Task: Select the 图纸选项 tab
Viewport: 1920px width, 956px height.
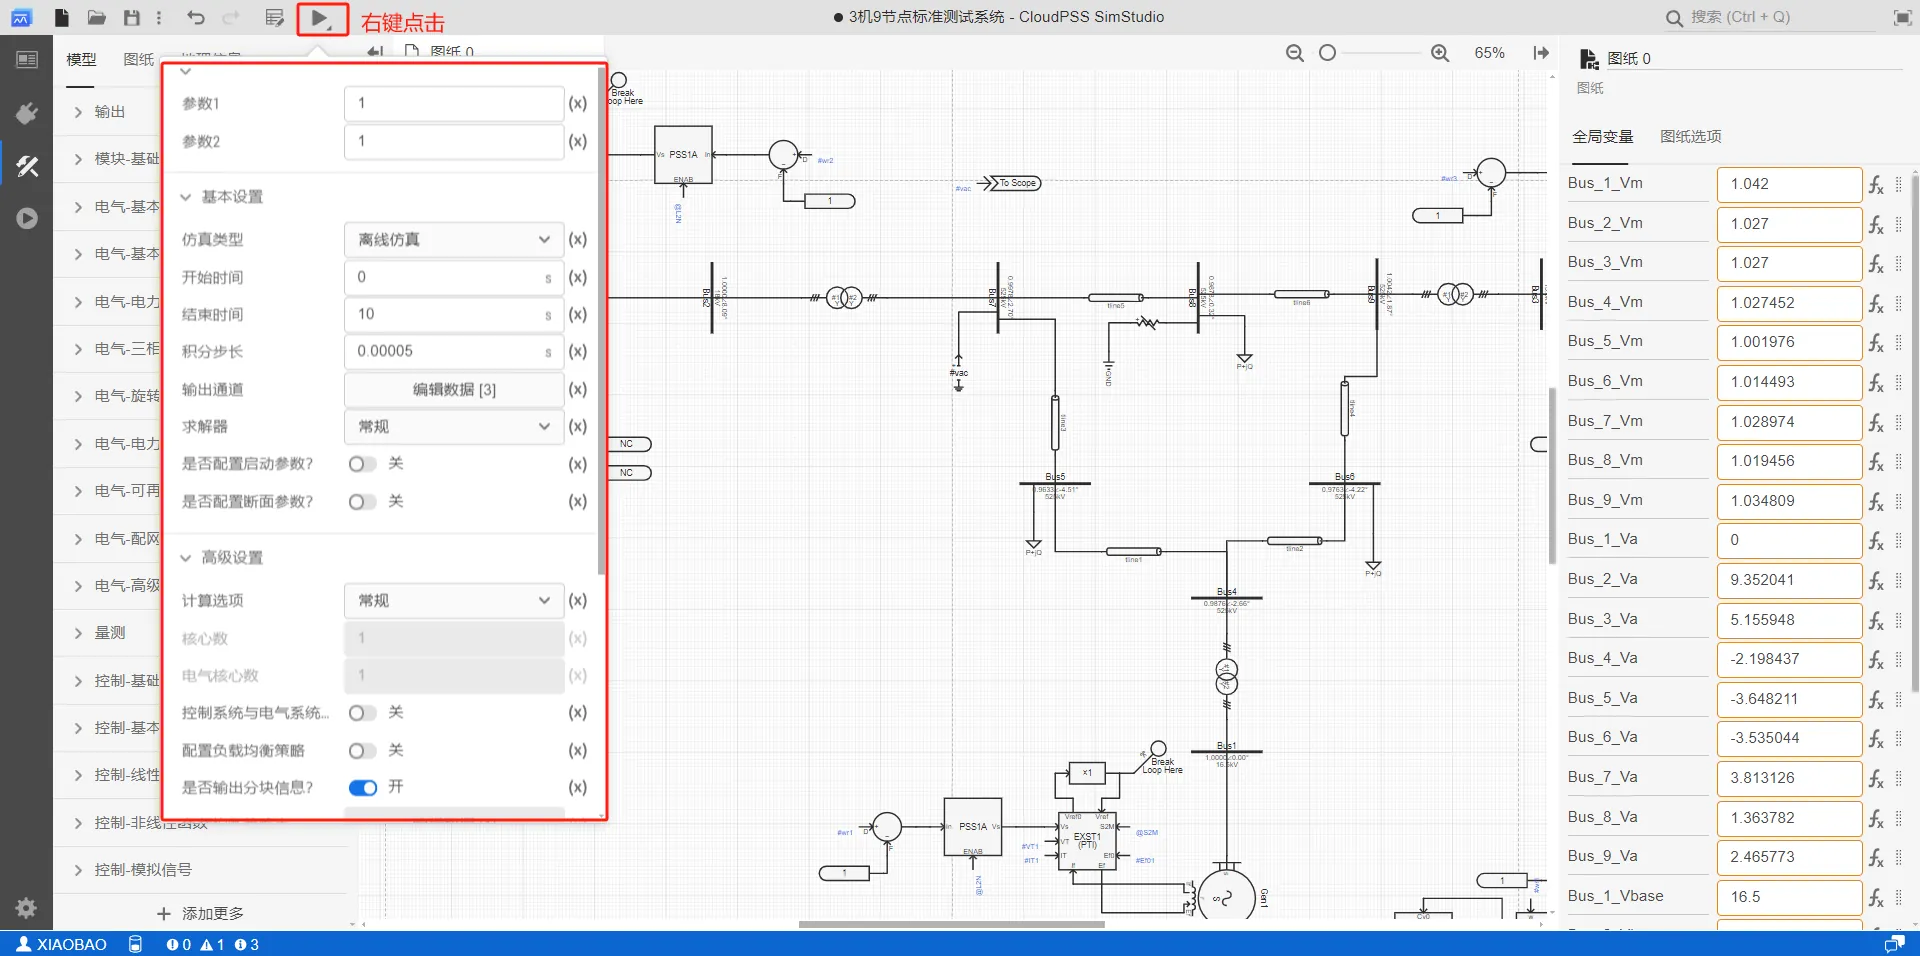Action: point(1691,137)
